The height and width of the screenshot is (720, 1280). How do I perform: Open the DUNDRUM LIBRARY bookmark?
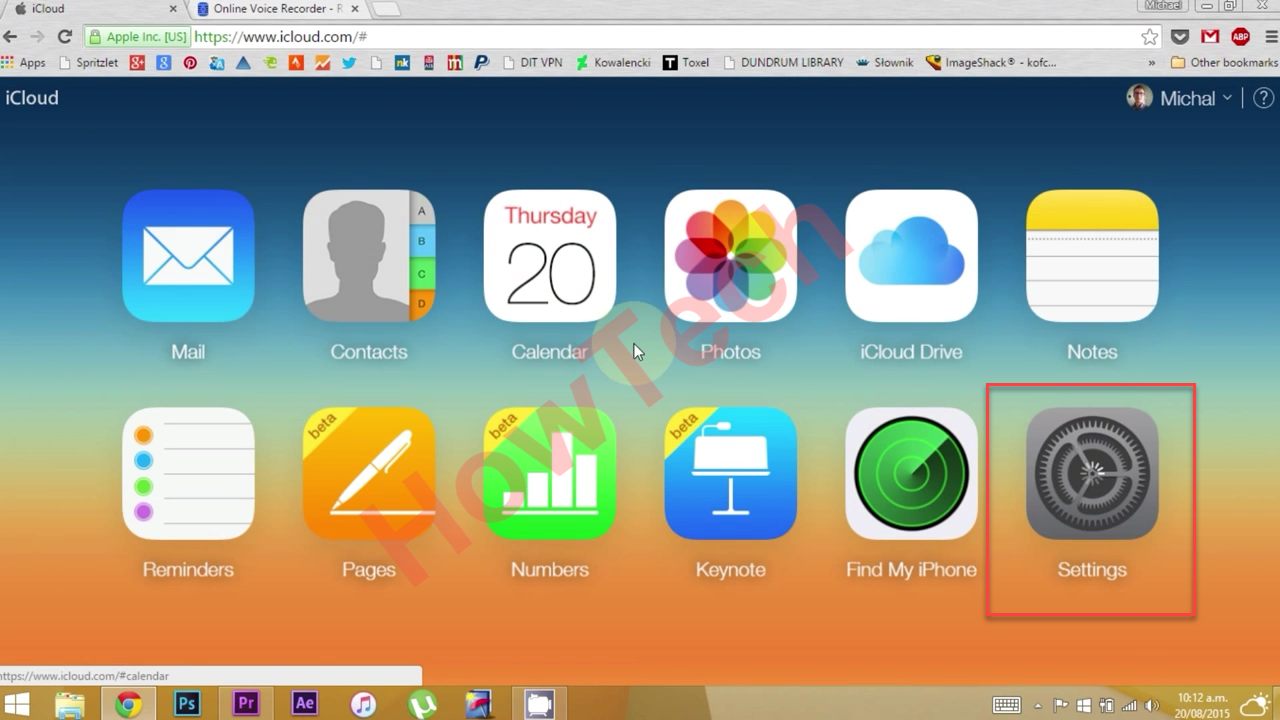(783, 62)
